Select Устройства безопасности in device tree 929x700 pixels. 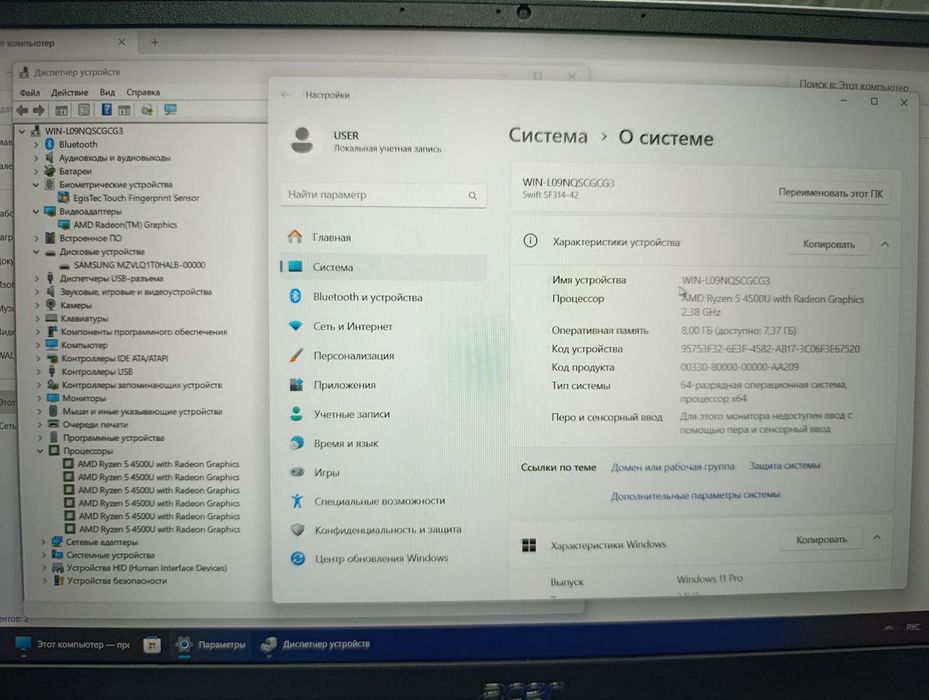click(x=117, y=581)
